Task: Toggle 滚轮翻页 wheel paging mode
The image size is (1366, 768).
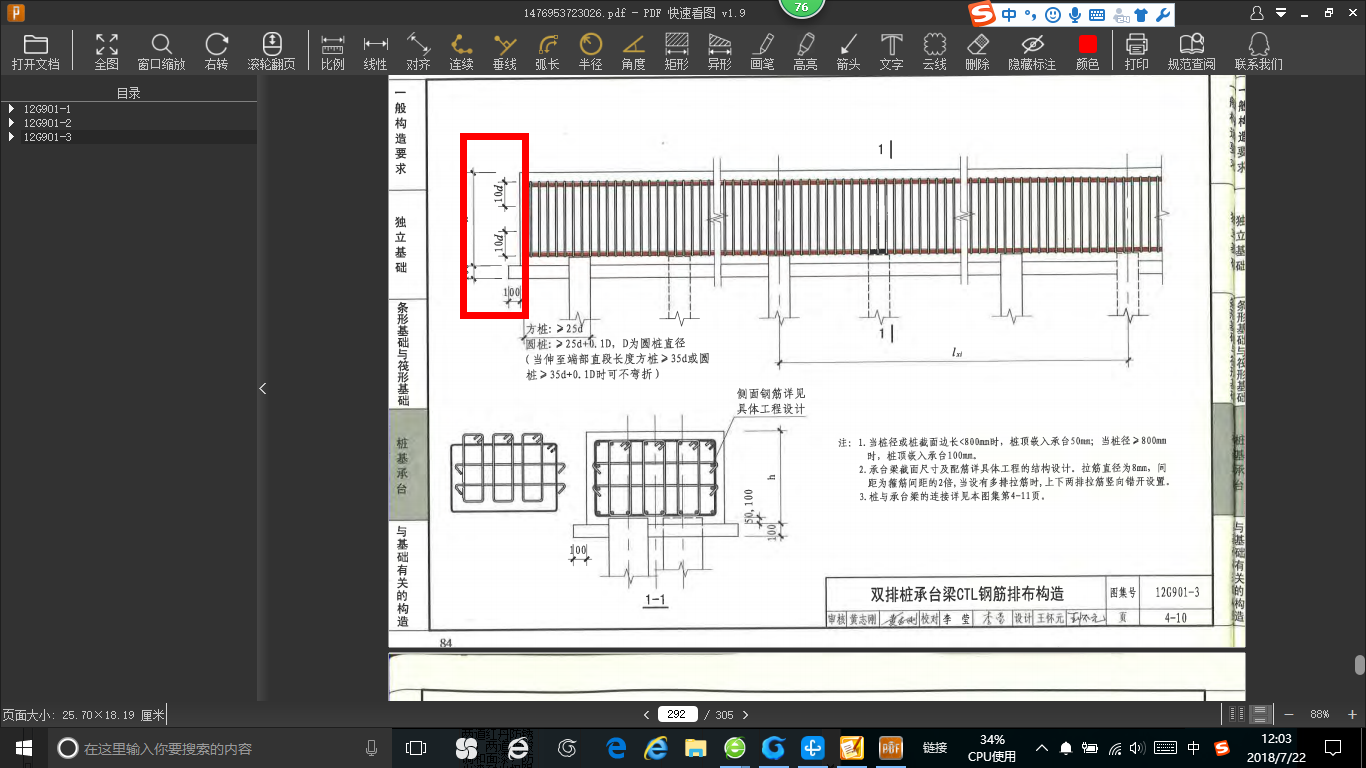Action: (x=271, y=52)
